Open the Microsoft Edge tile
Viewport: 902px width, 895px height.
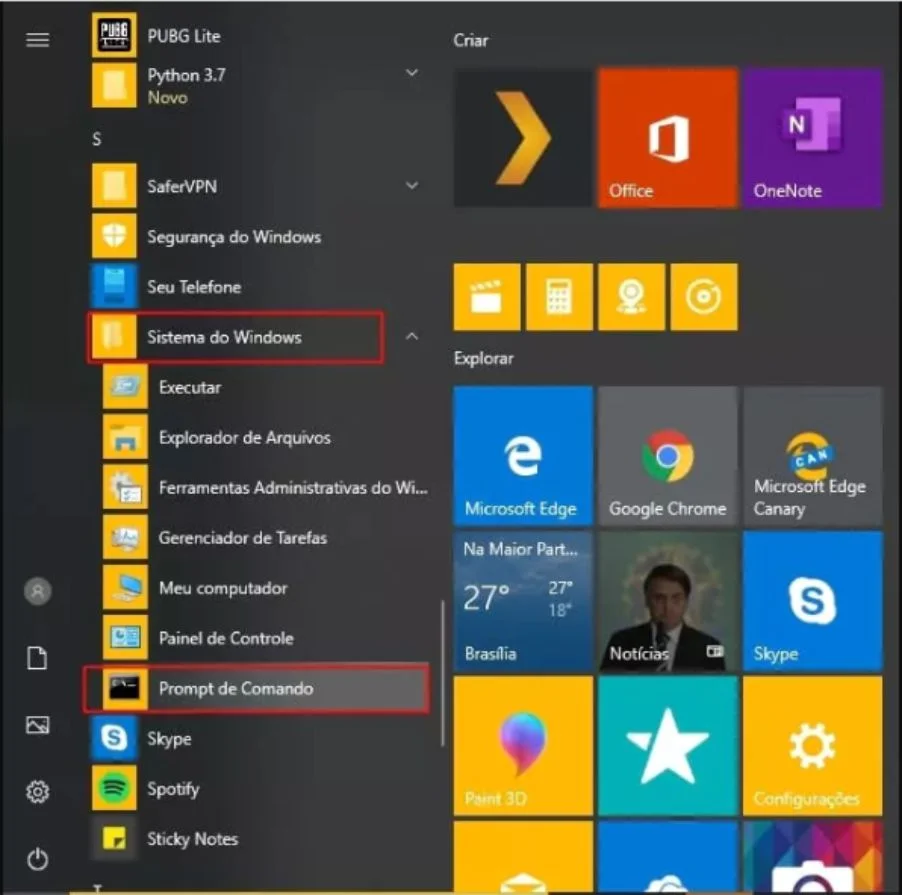[x=522, y=456]
